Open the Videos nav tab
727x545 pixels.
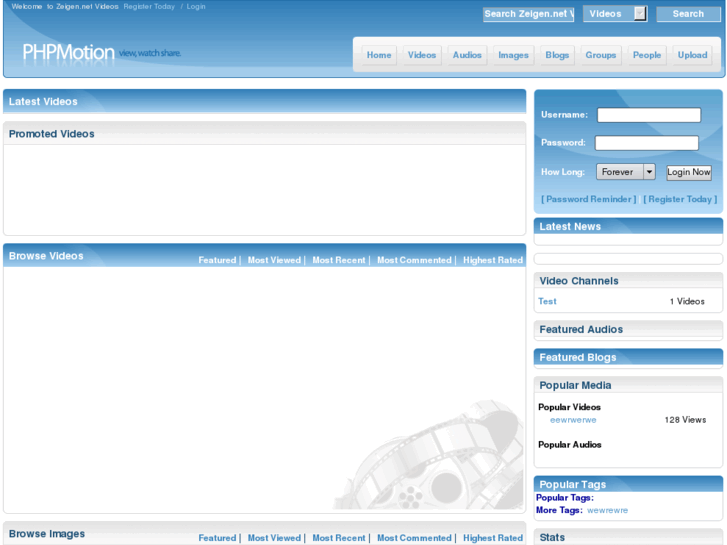point(421,55)
